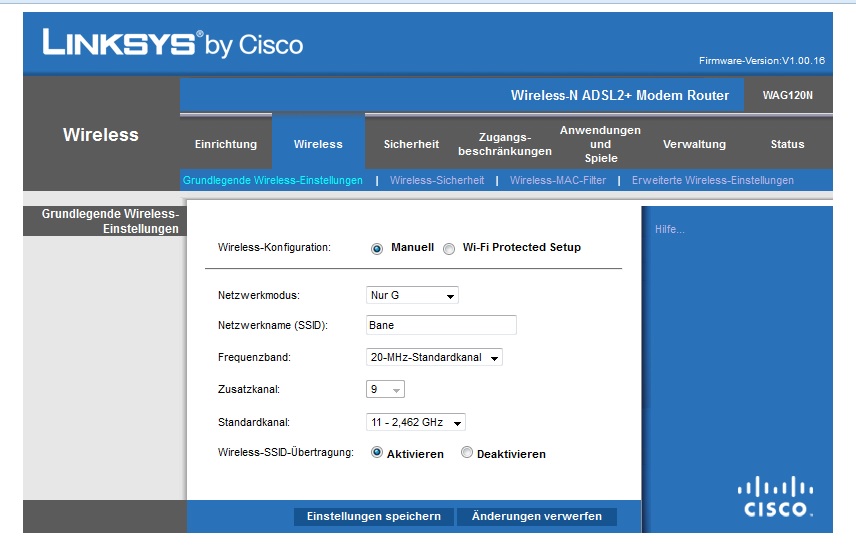Click the Firmware-Version:V1.00.16 text

[x=762, y=61]
